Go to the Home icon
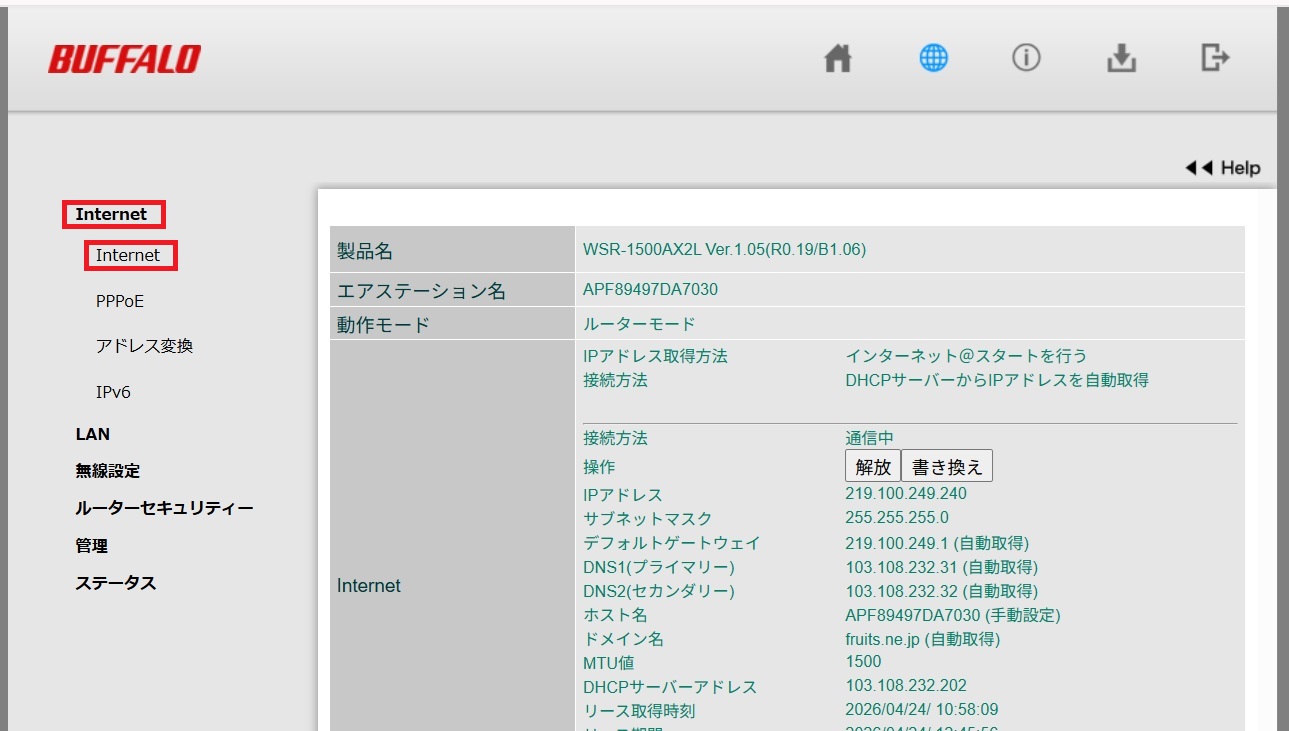 (x=838, y=60)
